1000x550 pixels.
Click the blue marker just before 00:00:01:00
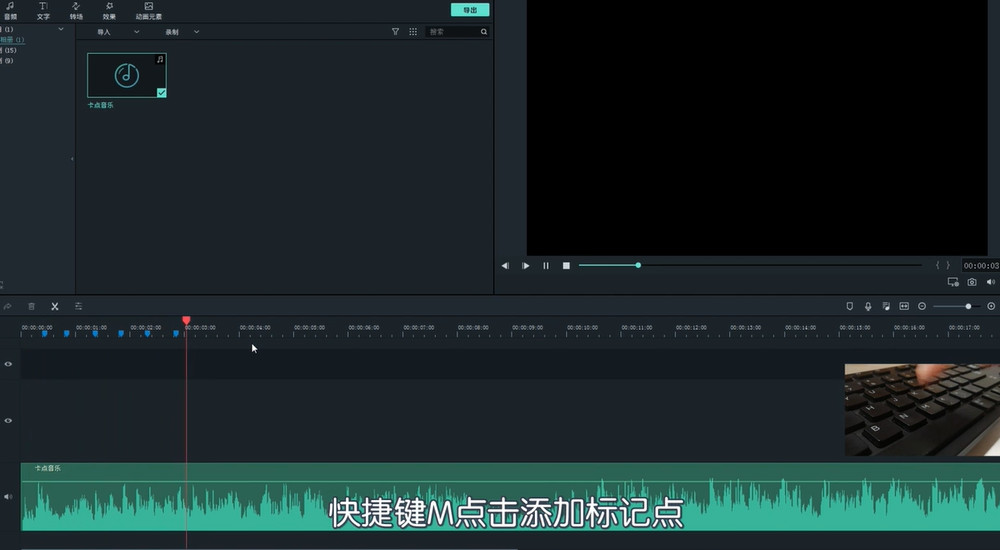click(66, 334)
